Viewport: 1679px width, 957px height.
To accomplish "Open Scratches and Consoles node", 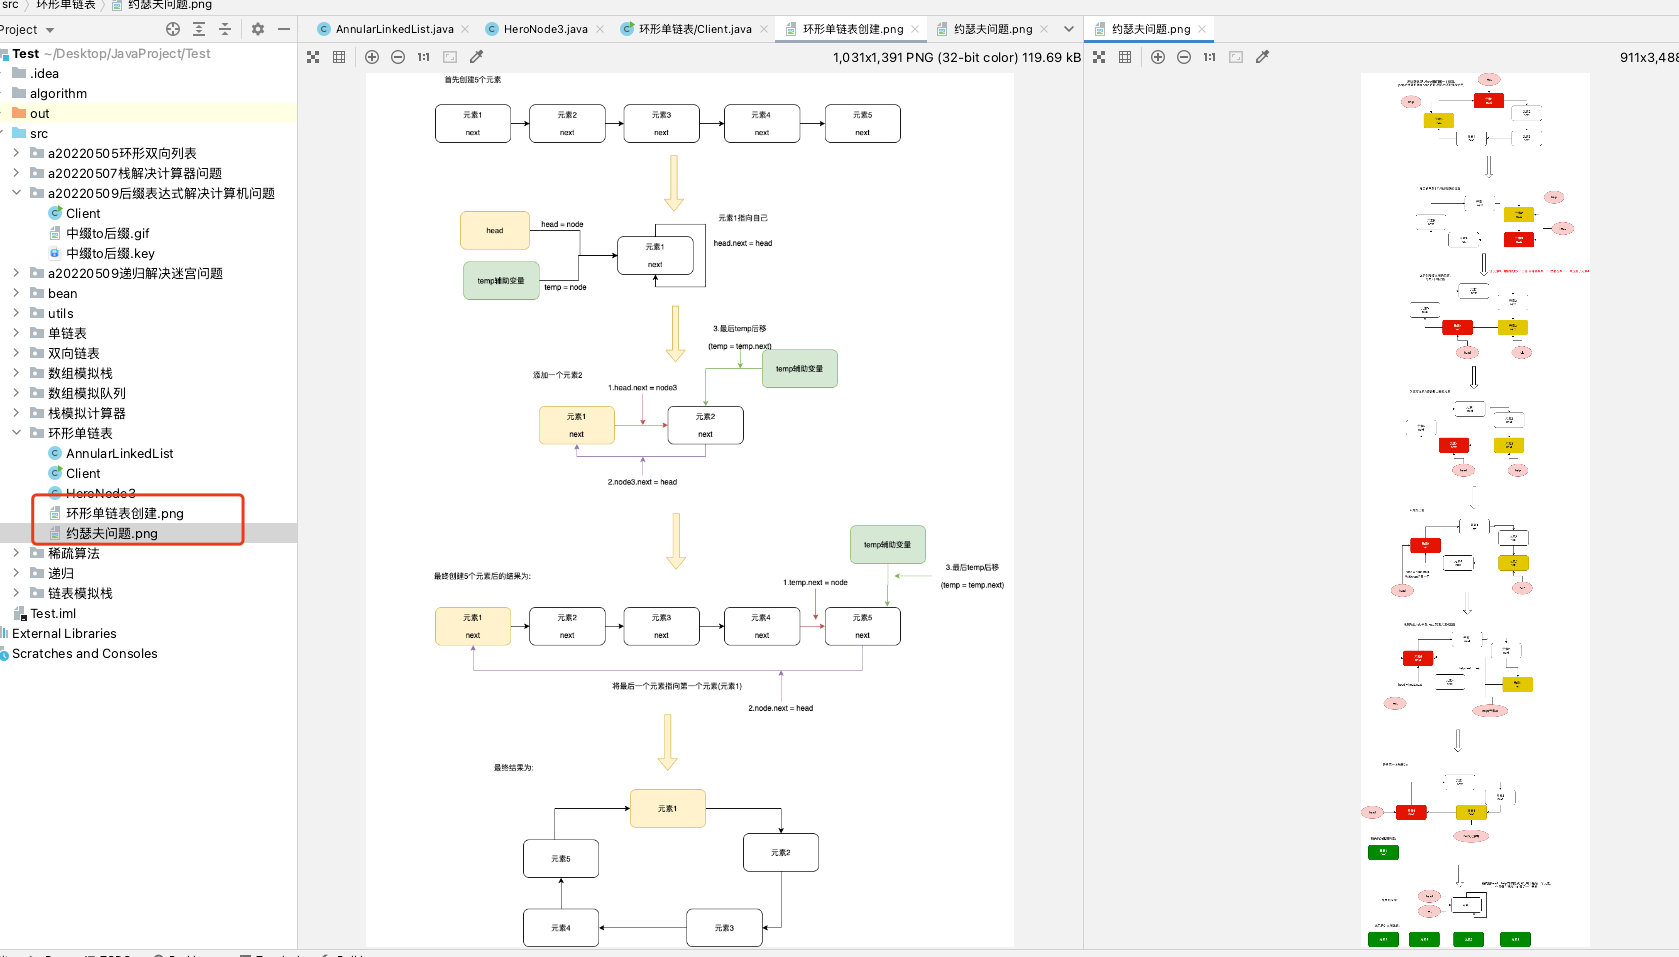I will point(84,653).
